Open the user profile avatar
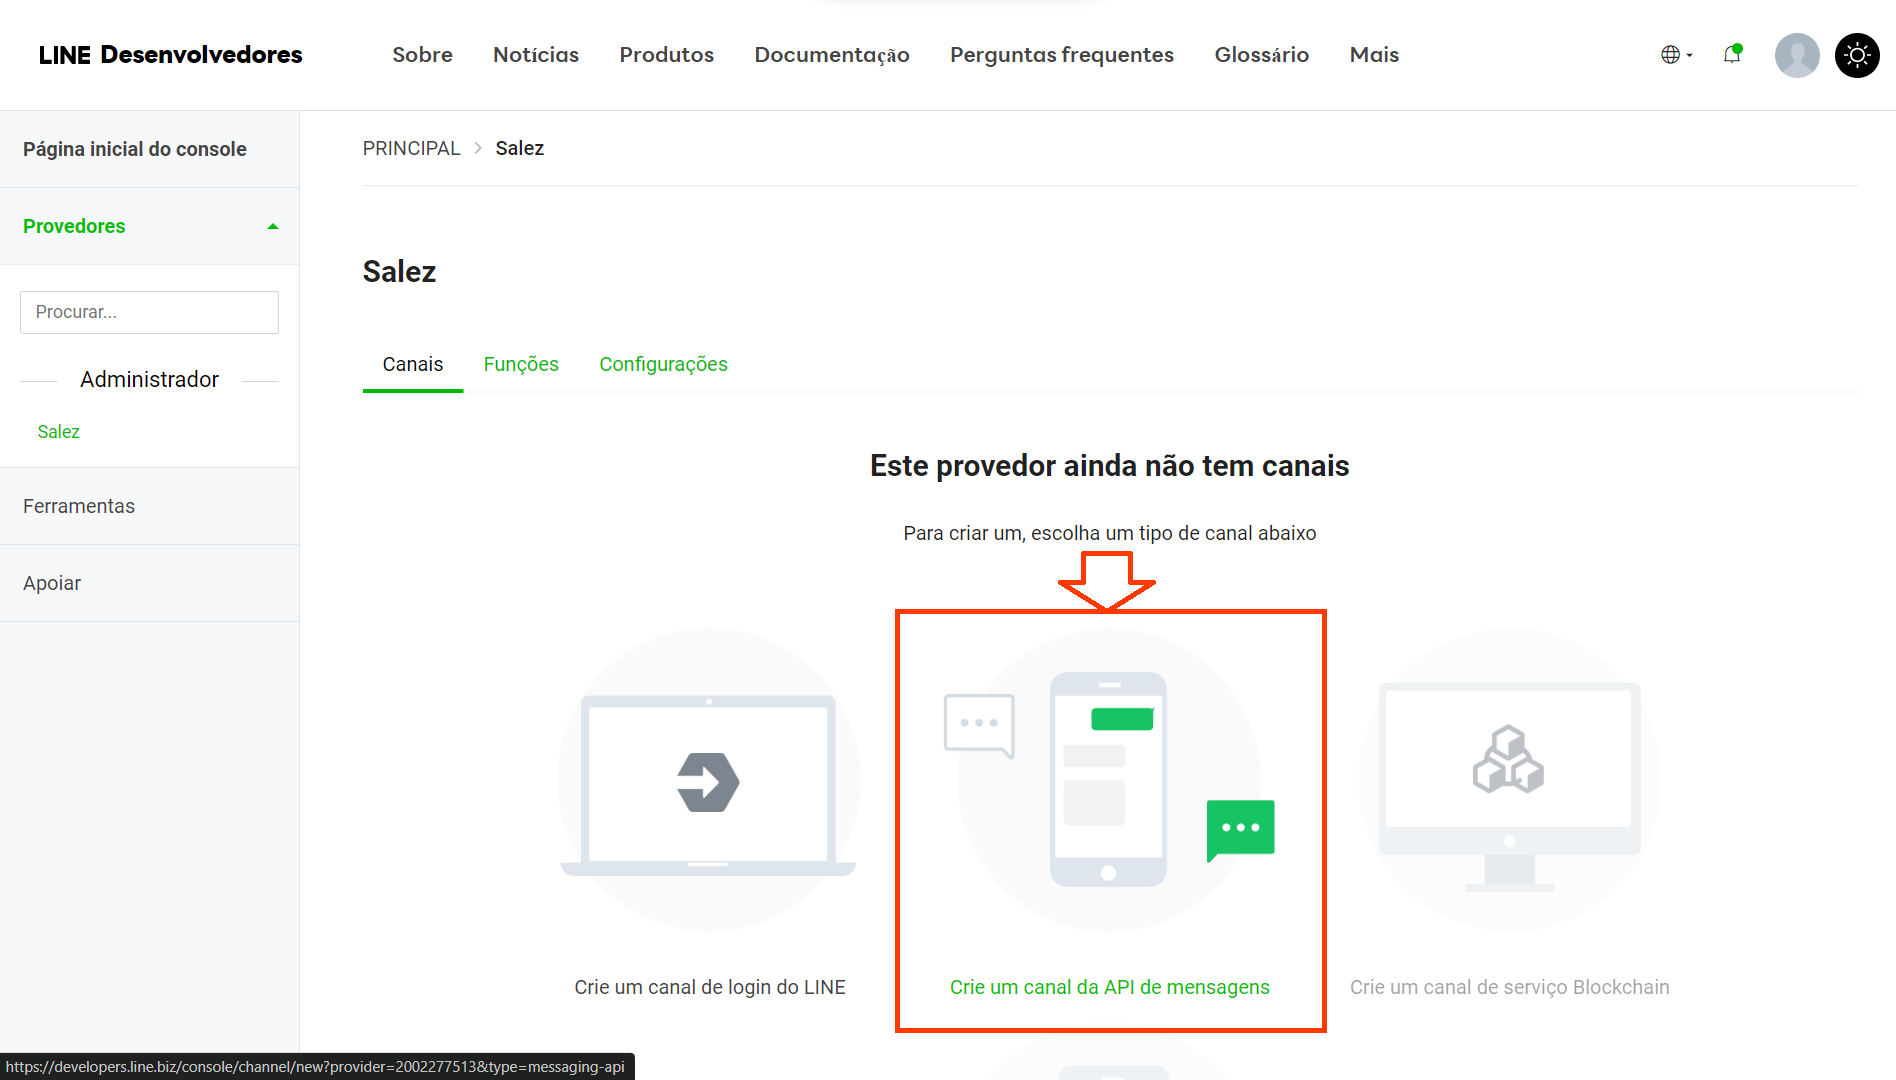1896x1080 pixels. (1797, 55)
